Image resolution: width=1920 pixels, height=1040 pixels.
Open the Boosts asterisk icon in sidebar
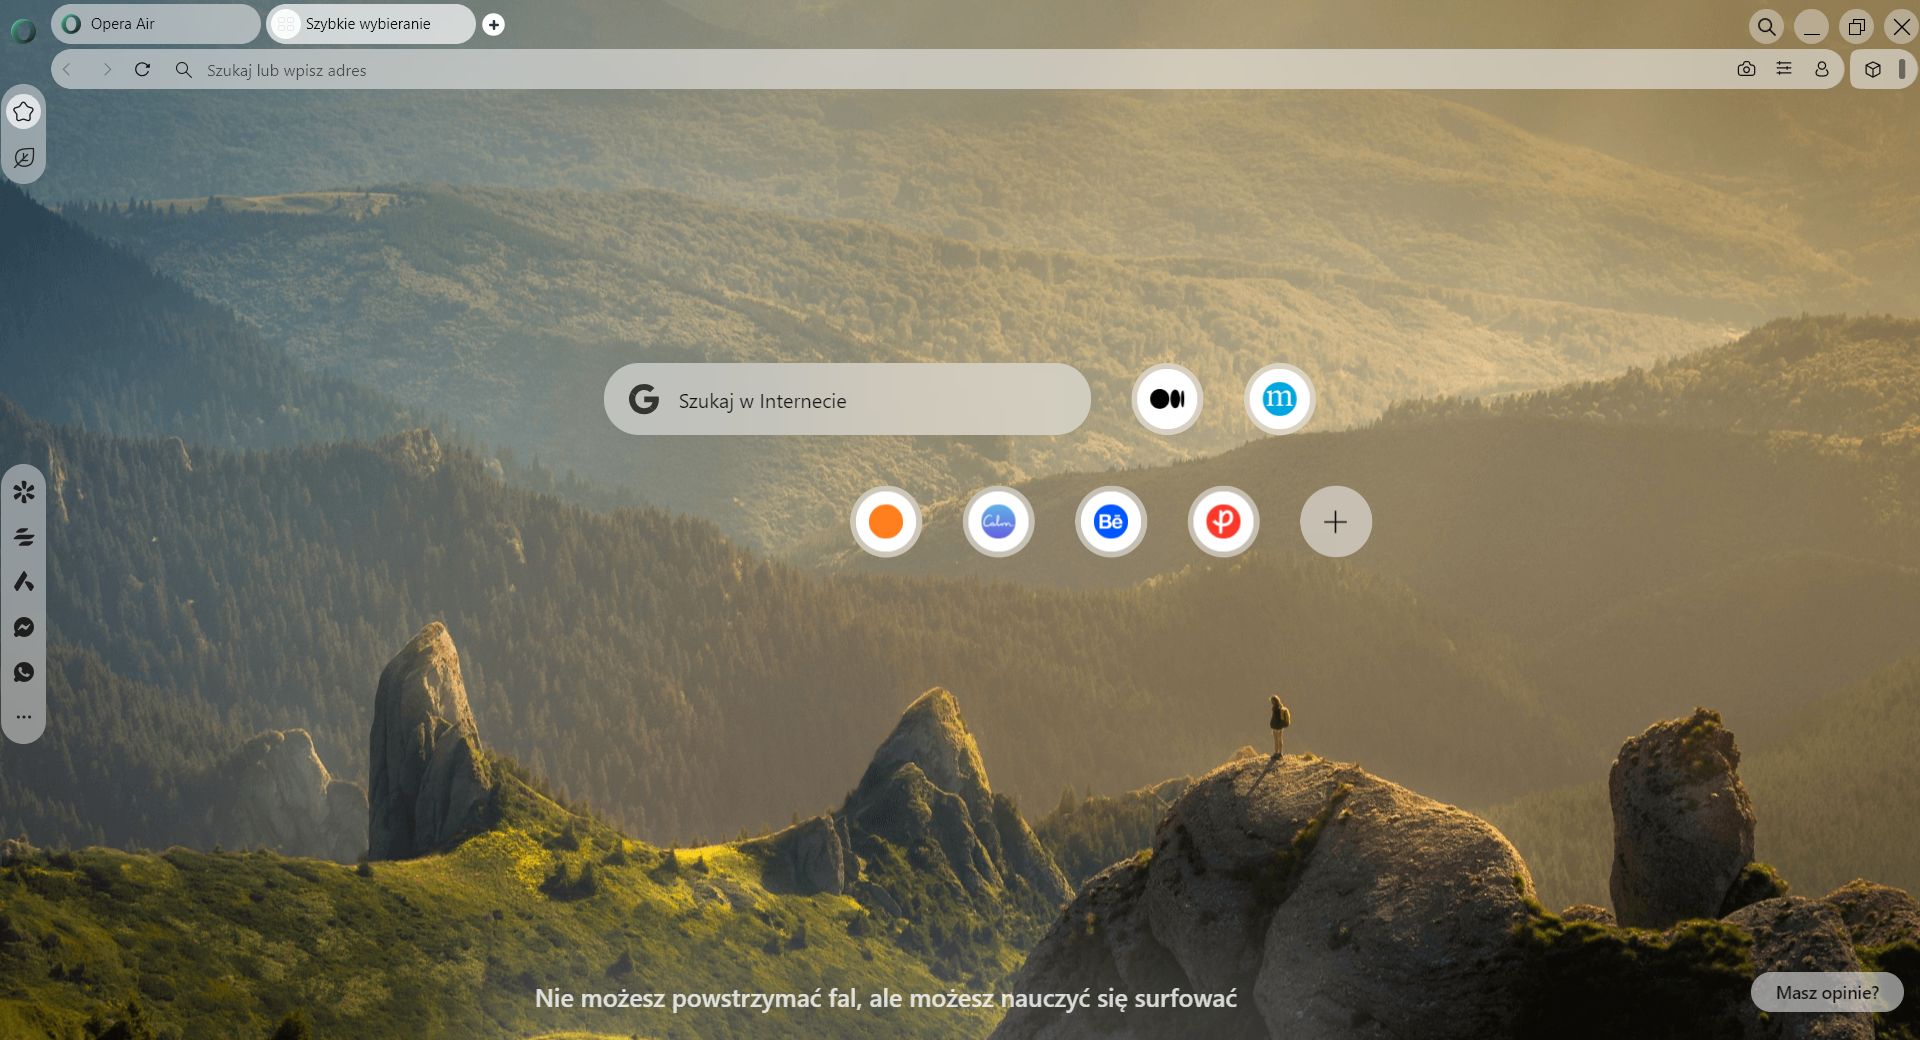point(24,492)
